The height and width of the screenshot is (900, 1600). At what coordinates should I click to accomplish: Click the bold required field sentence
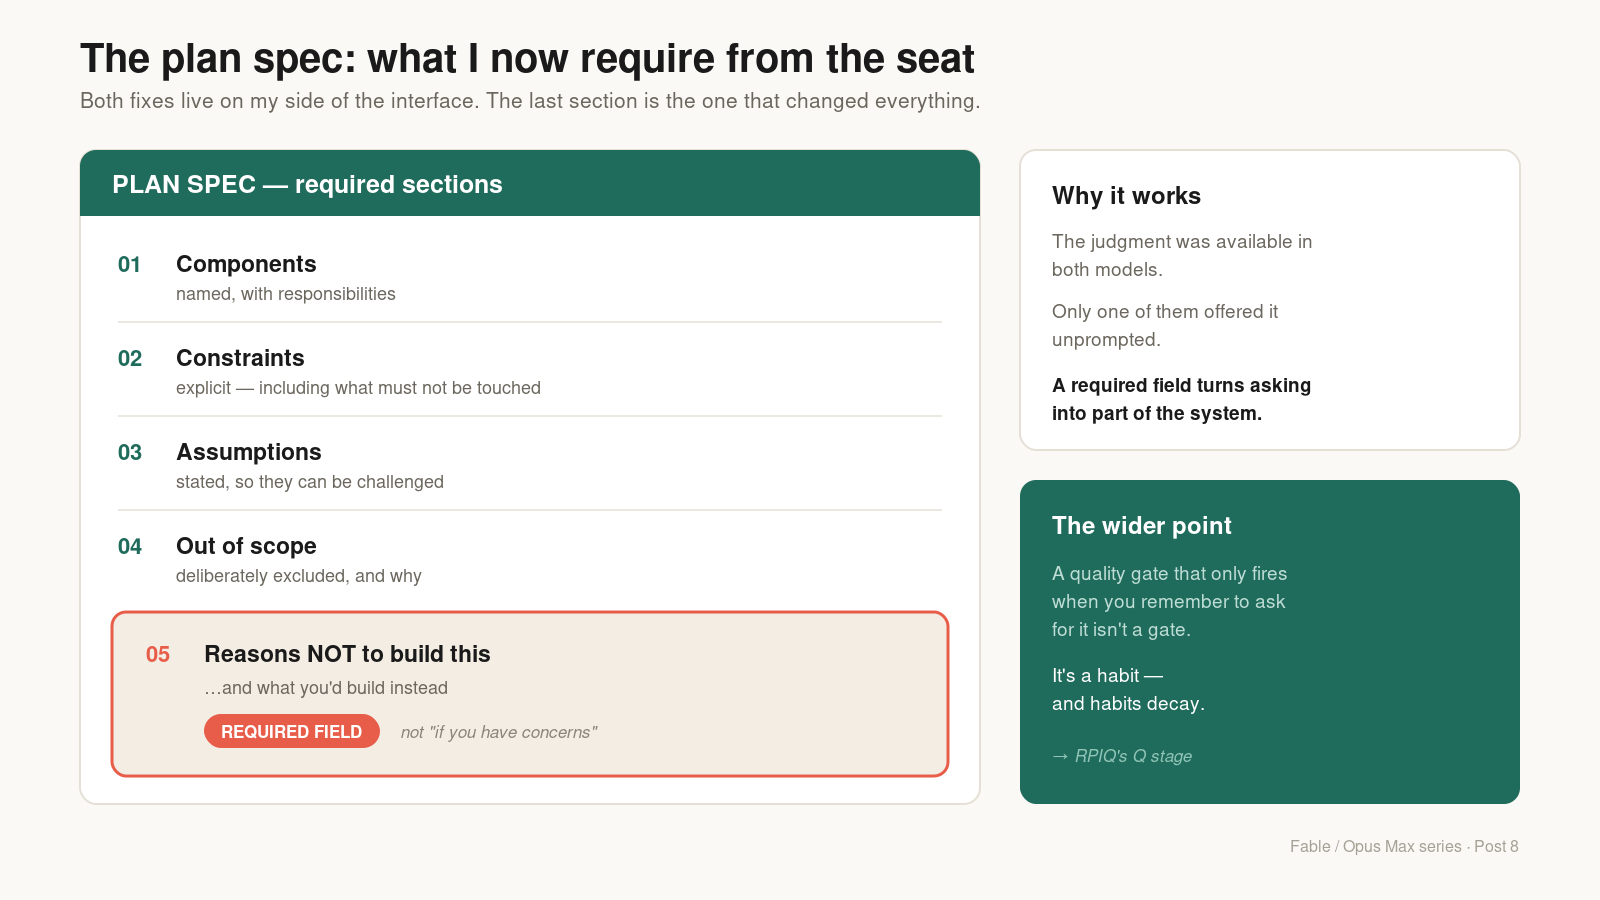(1181, 399)
